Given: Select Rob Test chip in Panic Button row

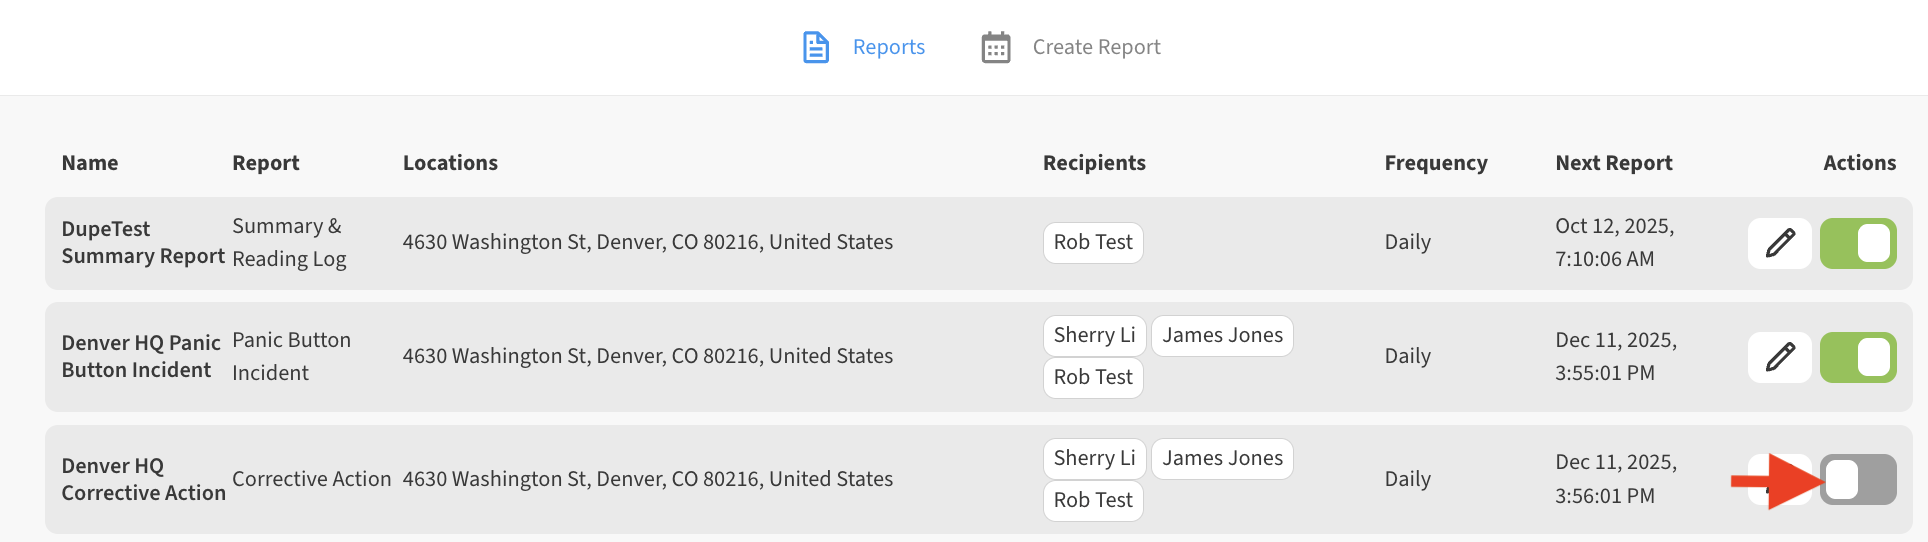Looking at the screenshot, I should (1092, 377).
